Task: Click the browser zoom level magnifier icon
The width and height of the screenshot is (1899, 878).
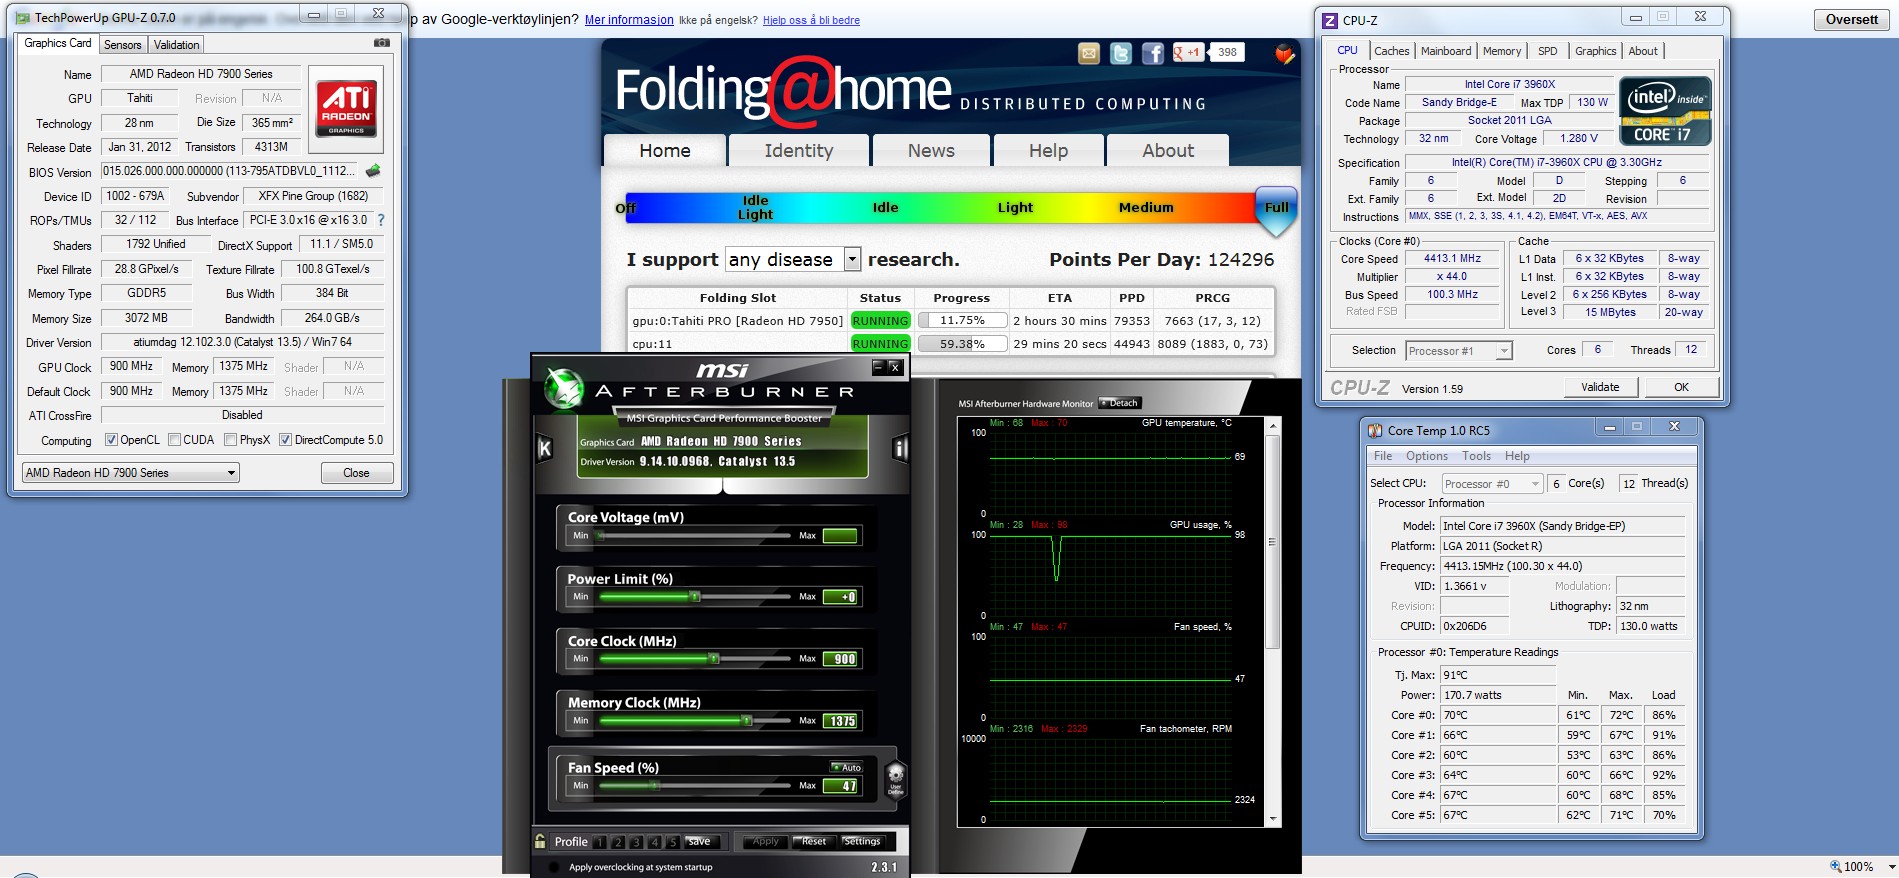Action: click(1835, 866)
